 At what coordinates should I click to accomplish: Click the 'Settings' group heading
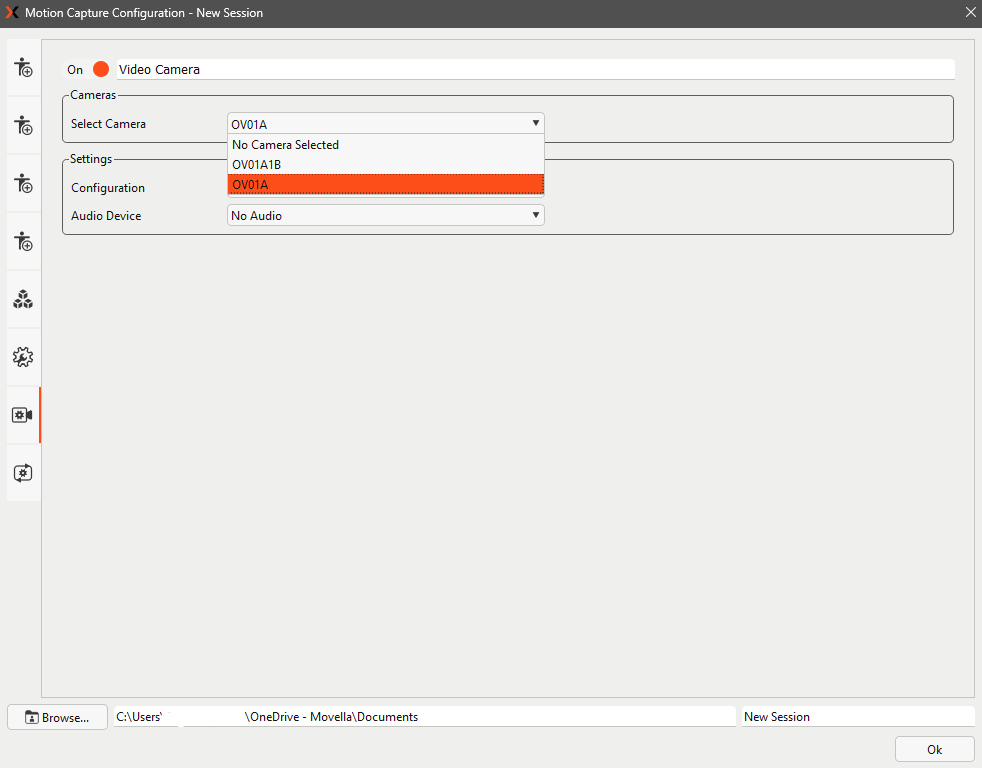[x=91, y=159]
